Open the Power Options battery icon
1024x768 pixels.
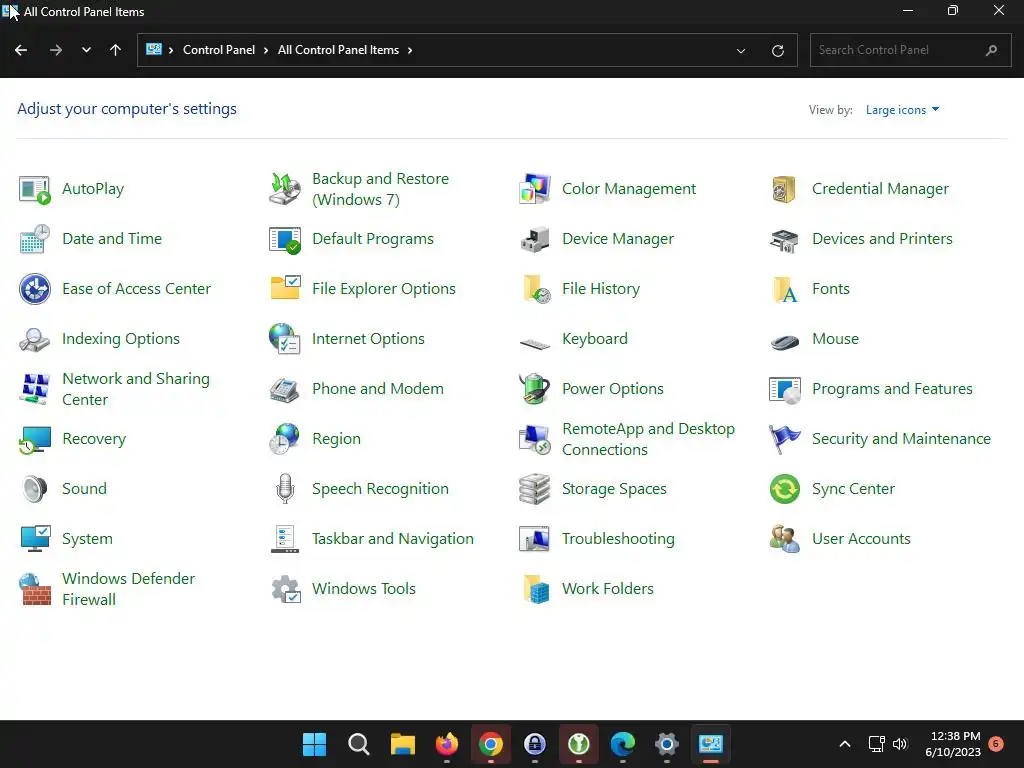[535, 389]
